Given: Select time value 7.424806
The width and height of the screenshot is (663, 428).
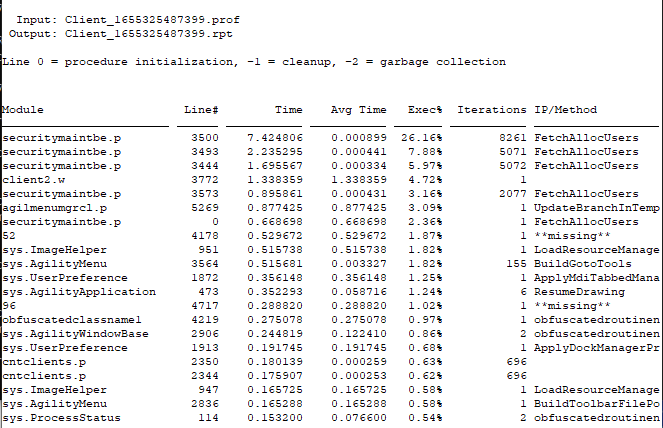Looking at the screenshot, I should click(x=275, y=138).
